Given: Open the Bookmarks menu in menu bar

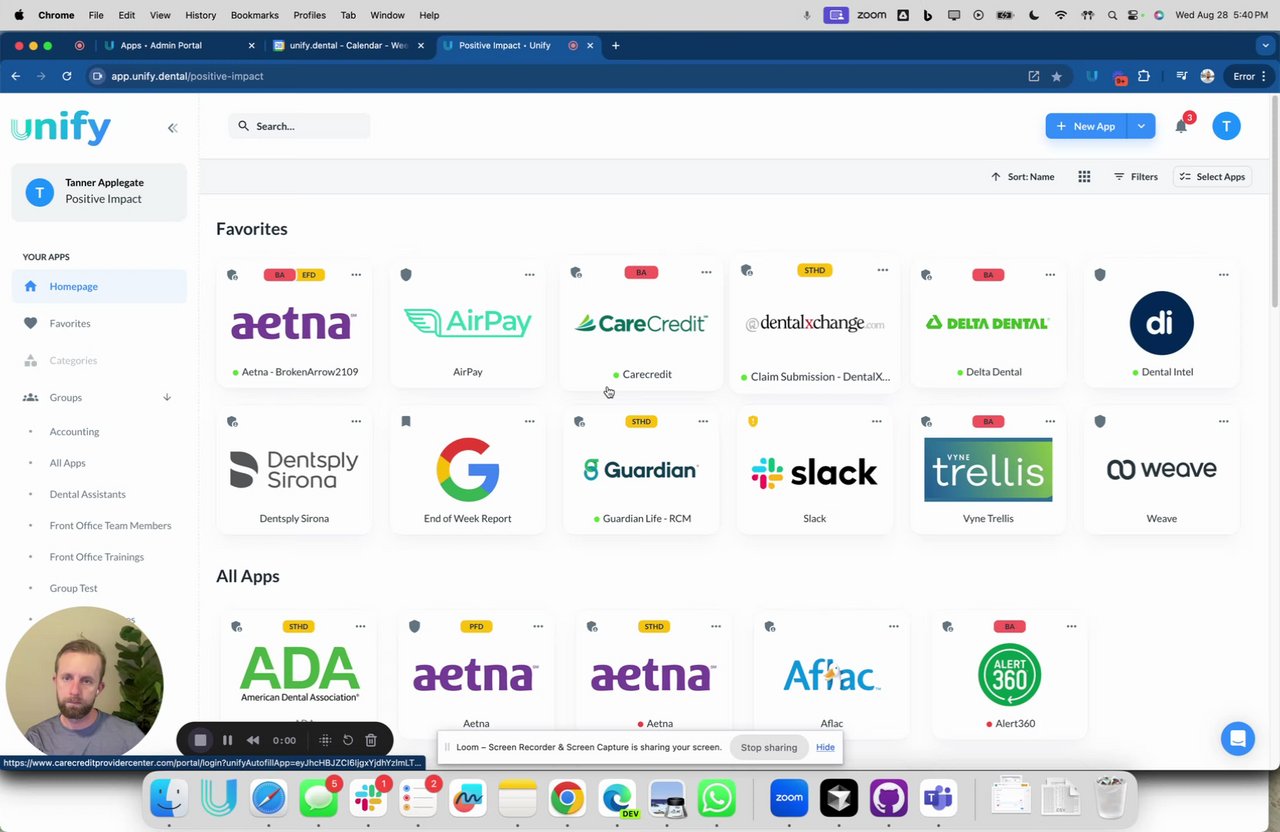Looking at the screenshot, I should (x=254, y=15).
